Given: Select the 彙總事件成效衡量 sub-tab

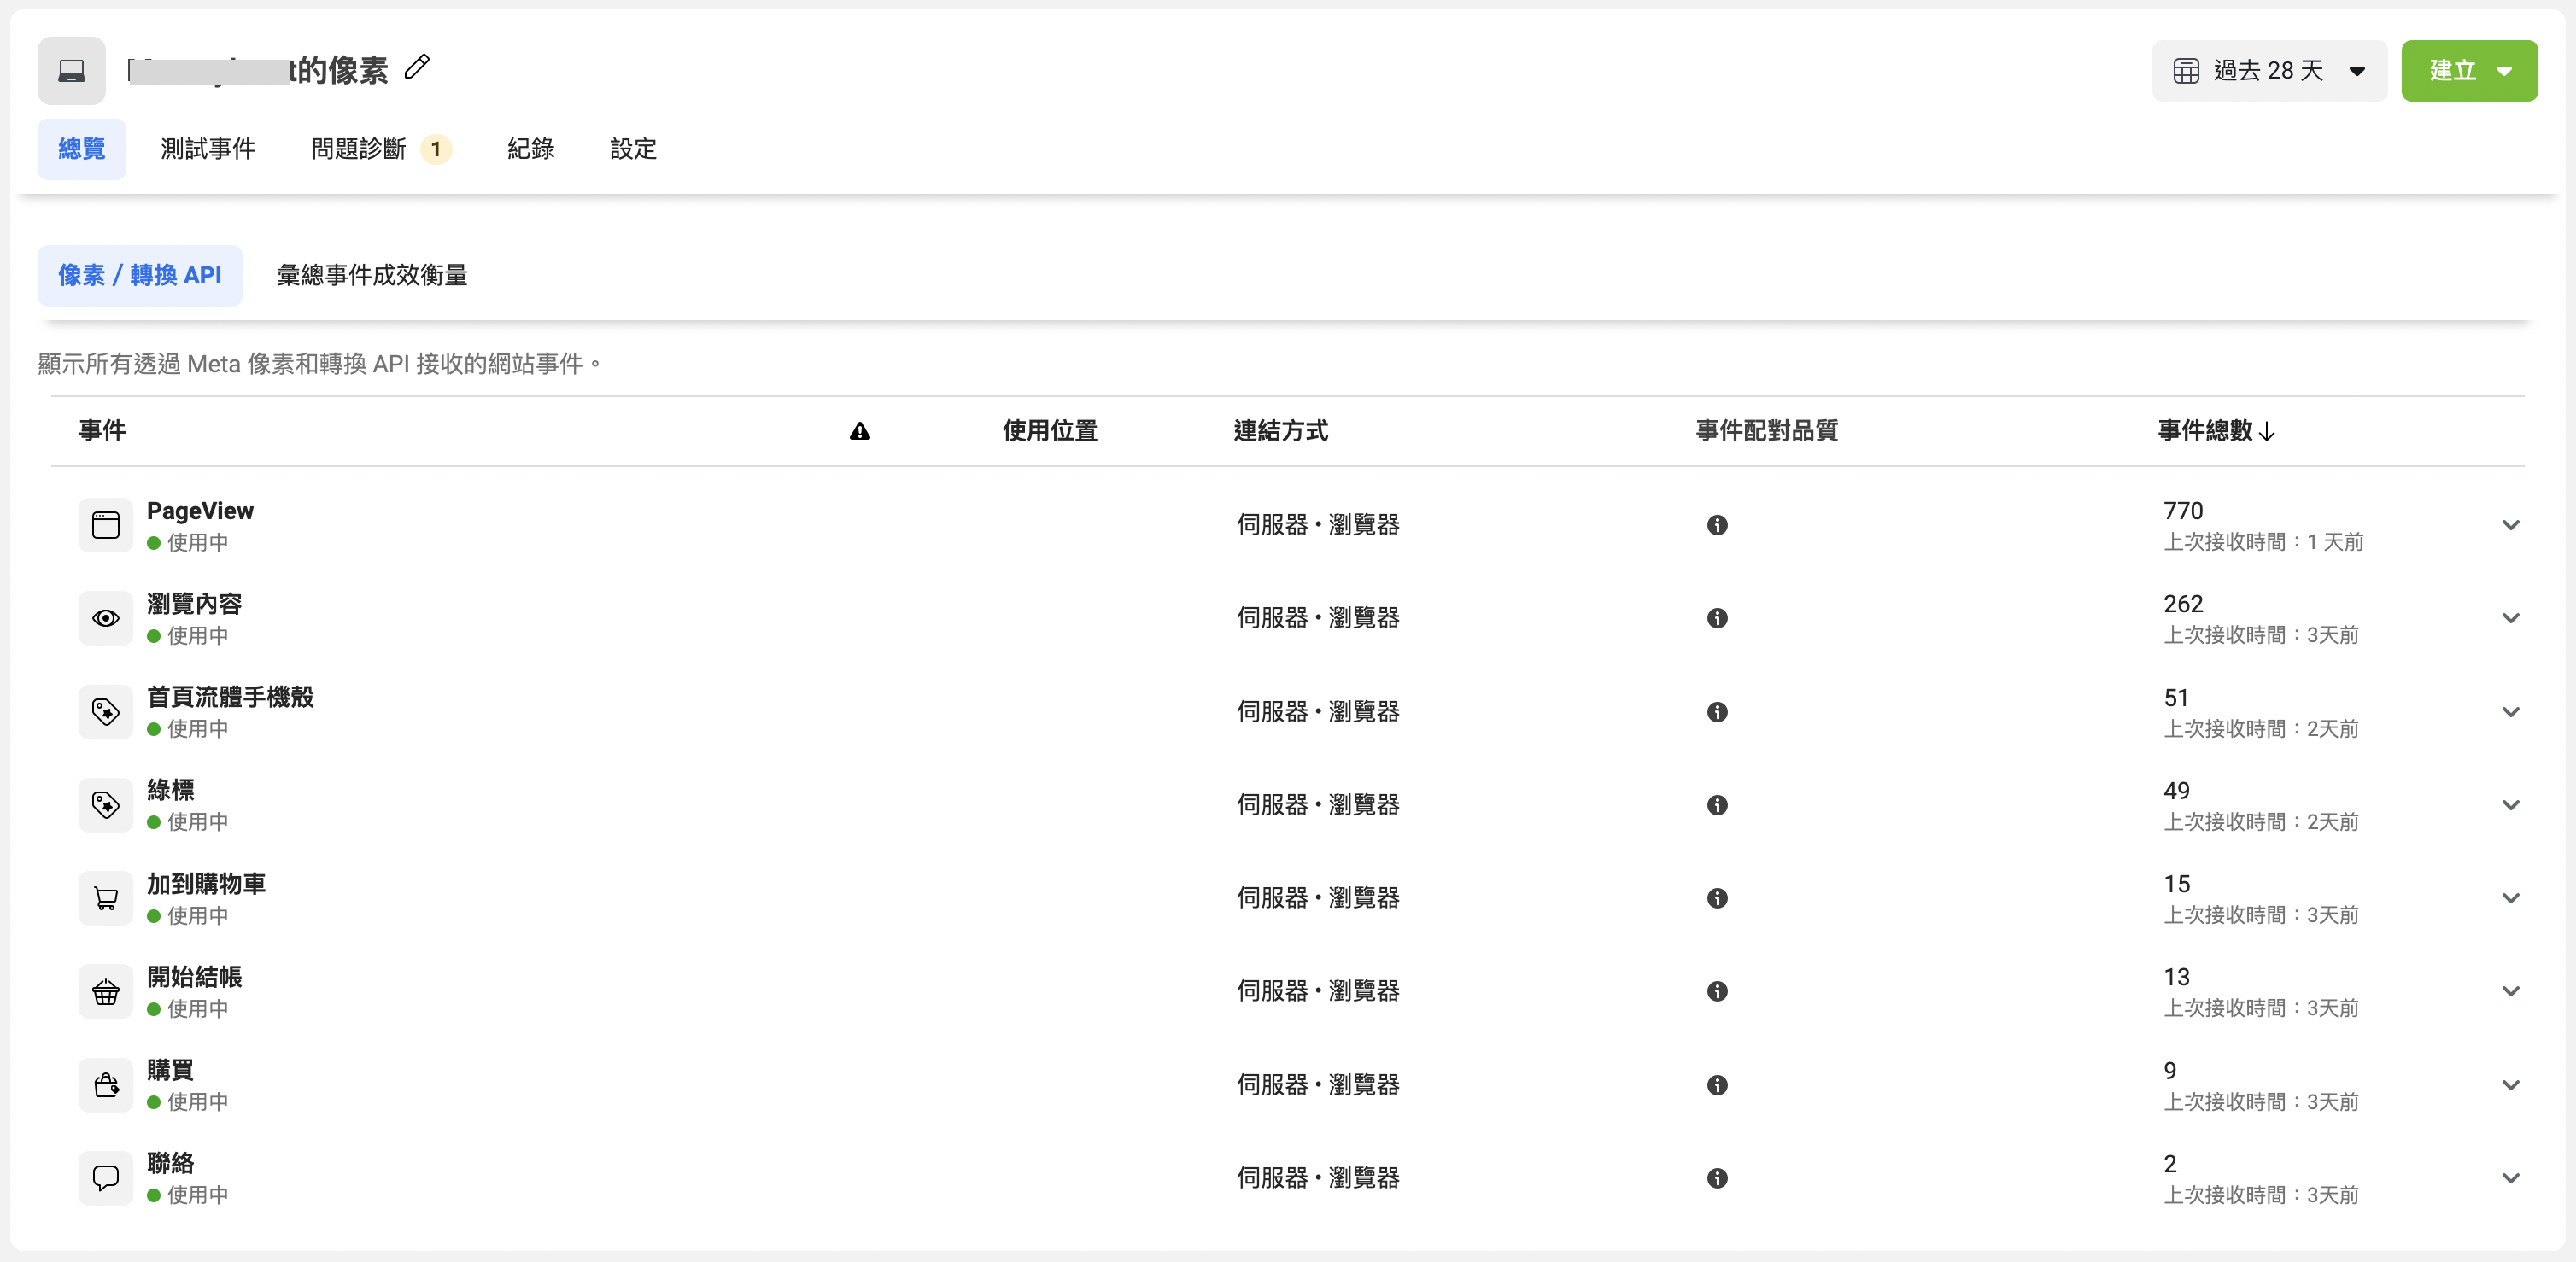Looking at the screenshot, I should (x=372, y=275).
